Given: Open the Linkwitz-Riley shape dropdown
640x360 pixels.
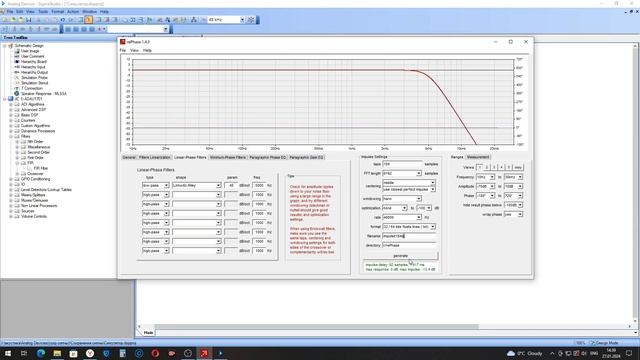Looking at the screenshot, I should 218,185.
